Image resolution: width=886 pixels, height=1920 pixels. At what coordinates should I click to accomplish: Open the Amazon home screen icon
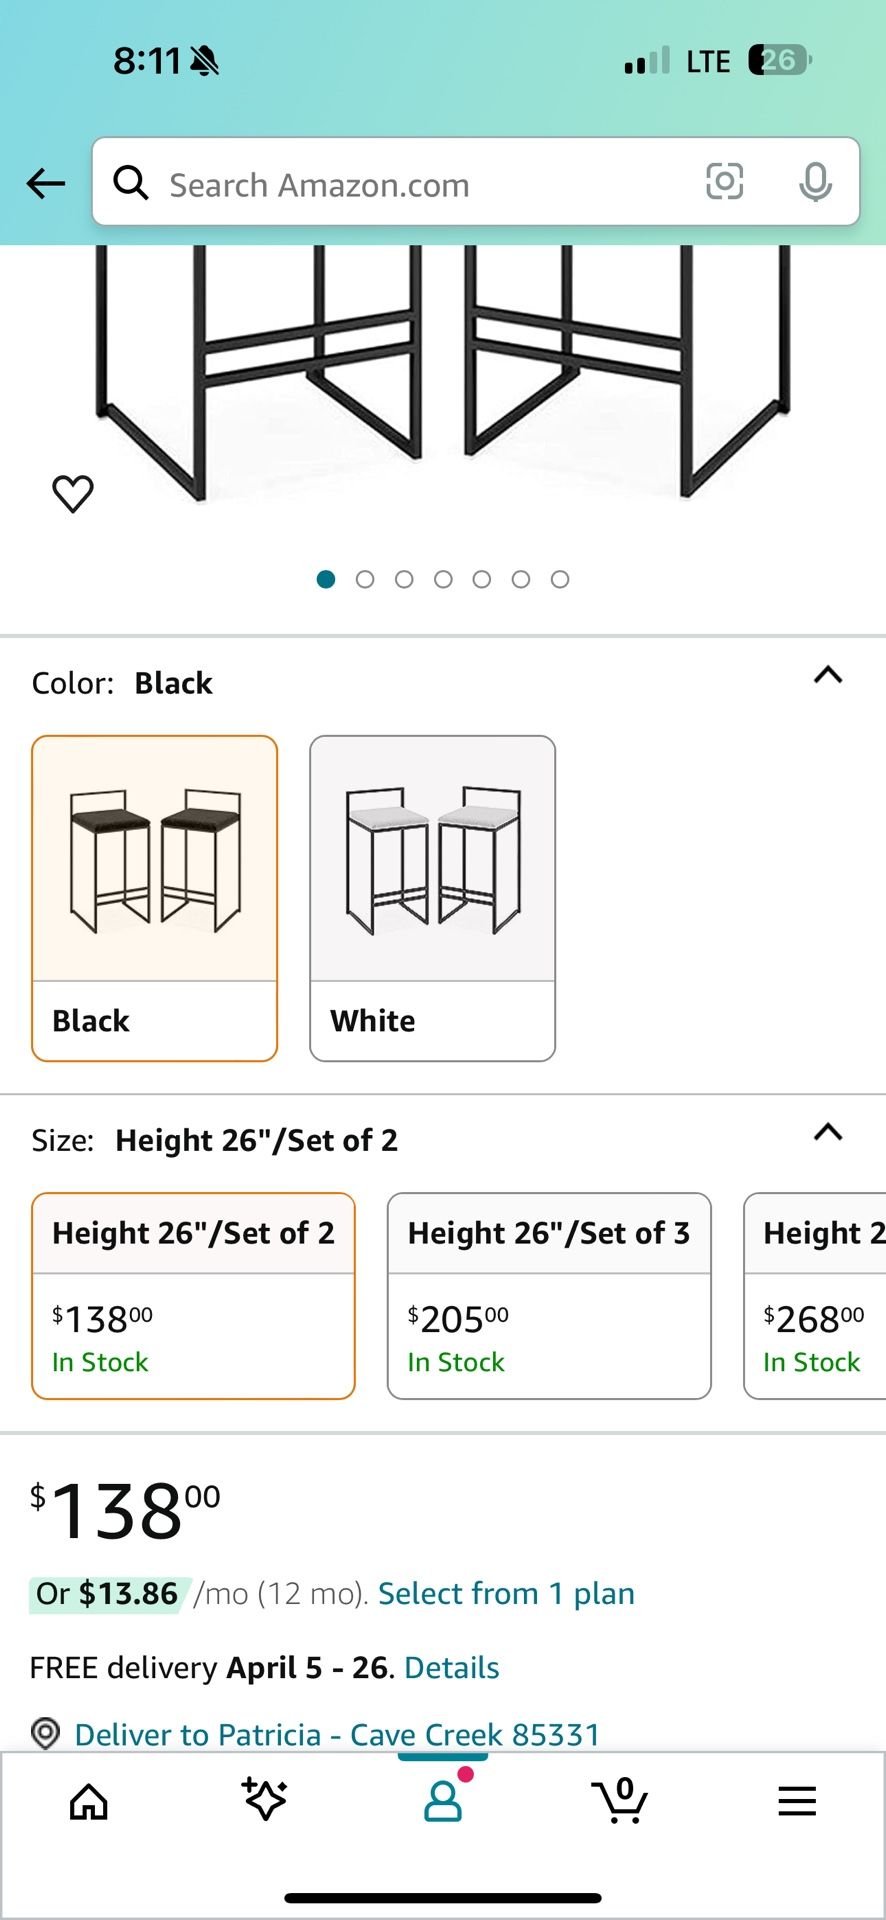tap(88, 1800)
